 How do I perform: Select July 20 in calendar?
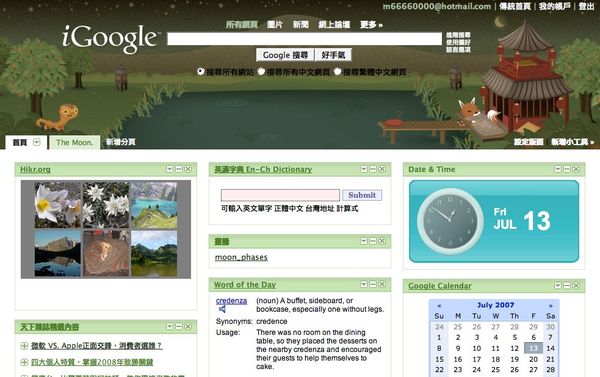[533, 359]
